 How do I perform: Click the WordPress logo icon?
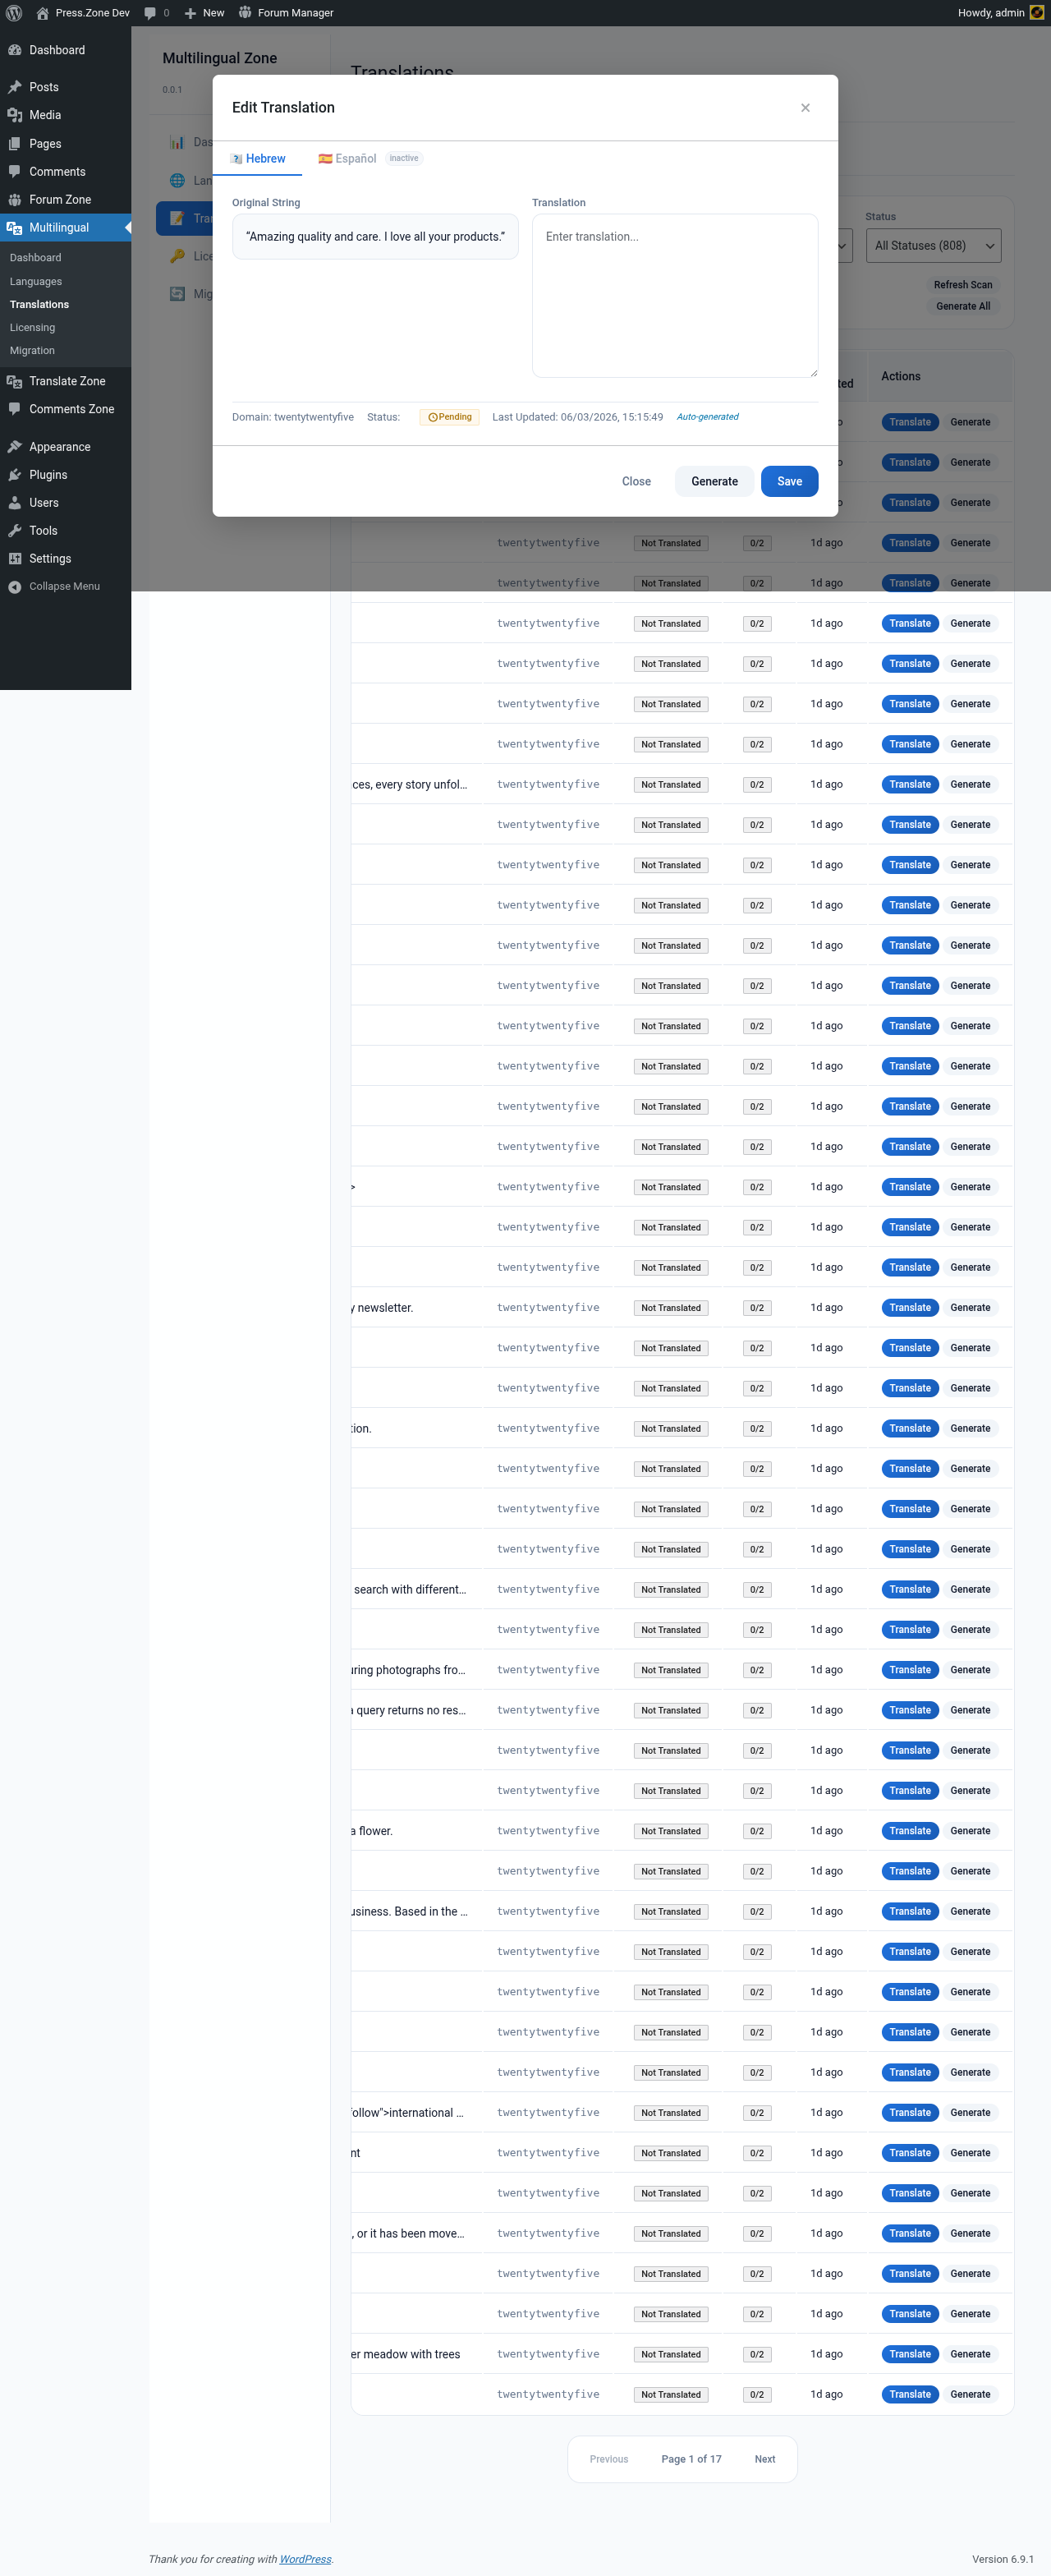pyautogui.click(x=14, y=13)
